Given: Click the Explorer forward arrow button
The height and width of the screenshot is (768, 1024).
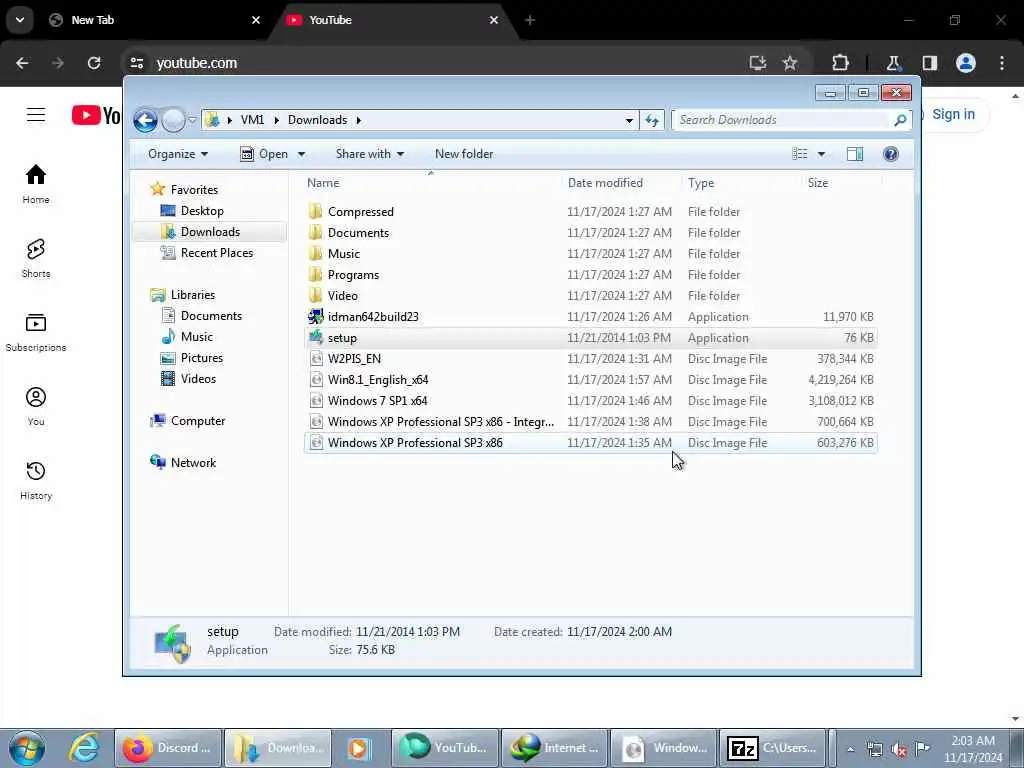Looking at the screenshot, I should tap(173, 120).
